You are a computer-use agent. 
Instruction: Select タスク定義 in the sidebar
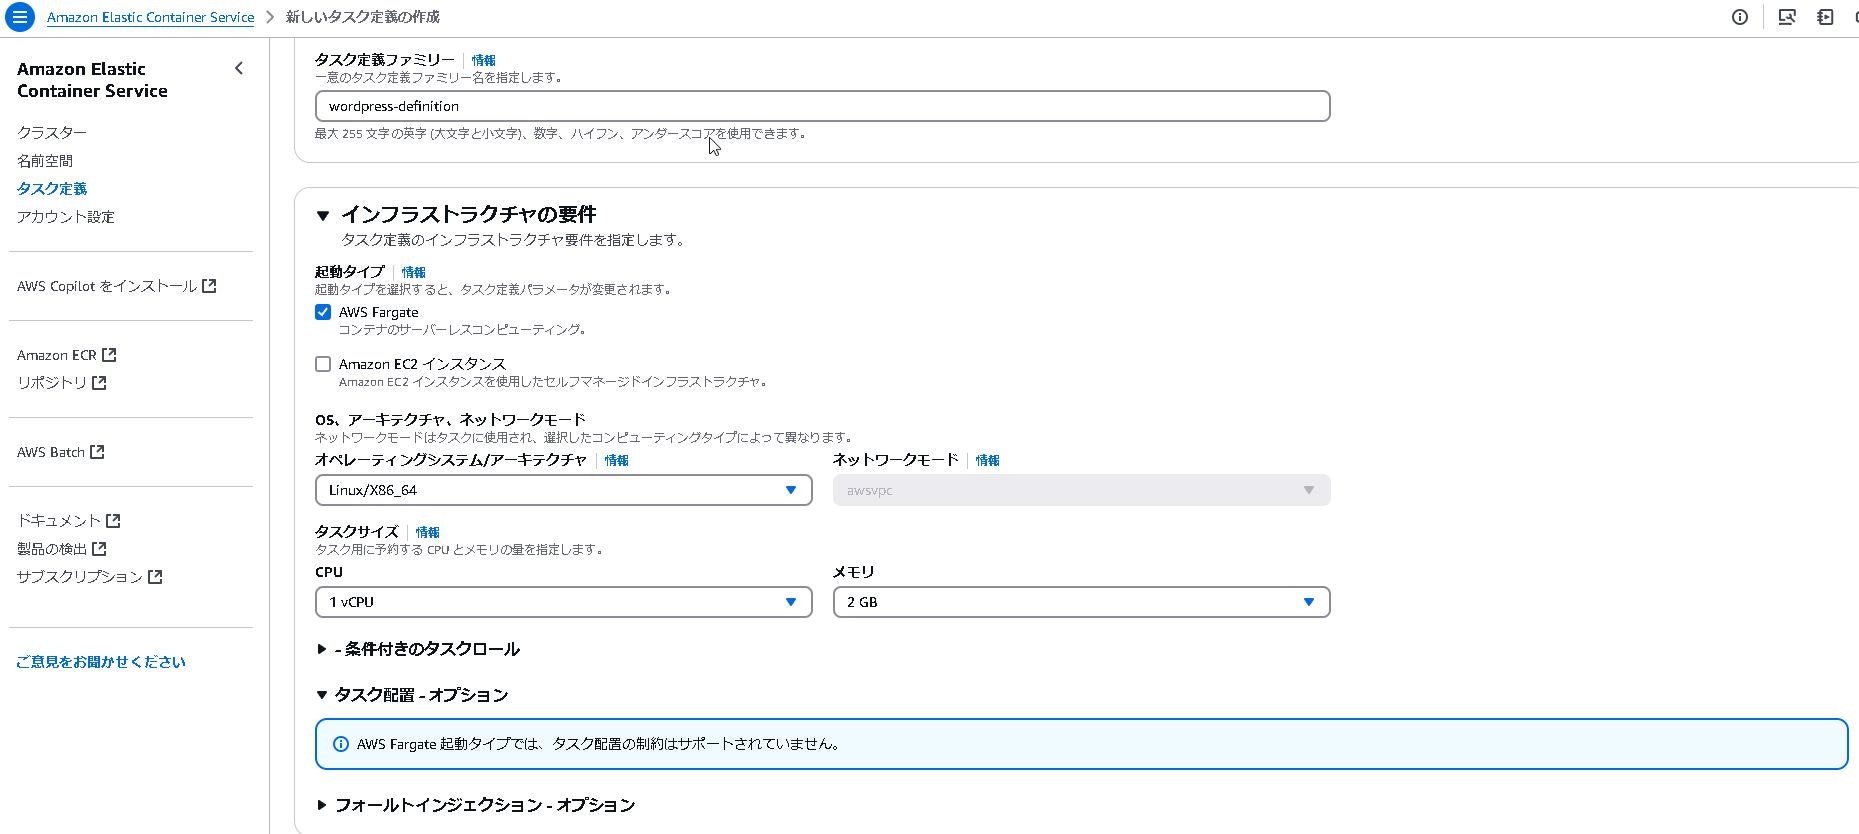52,188
